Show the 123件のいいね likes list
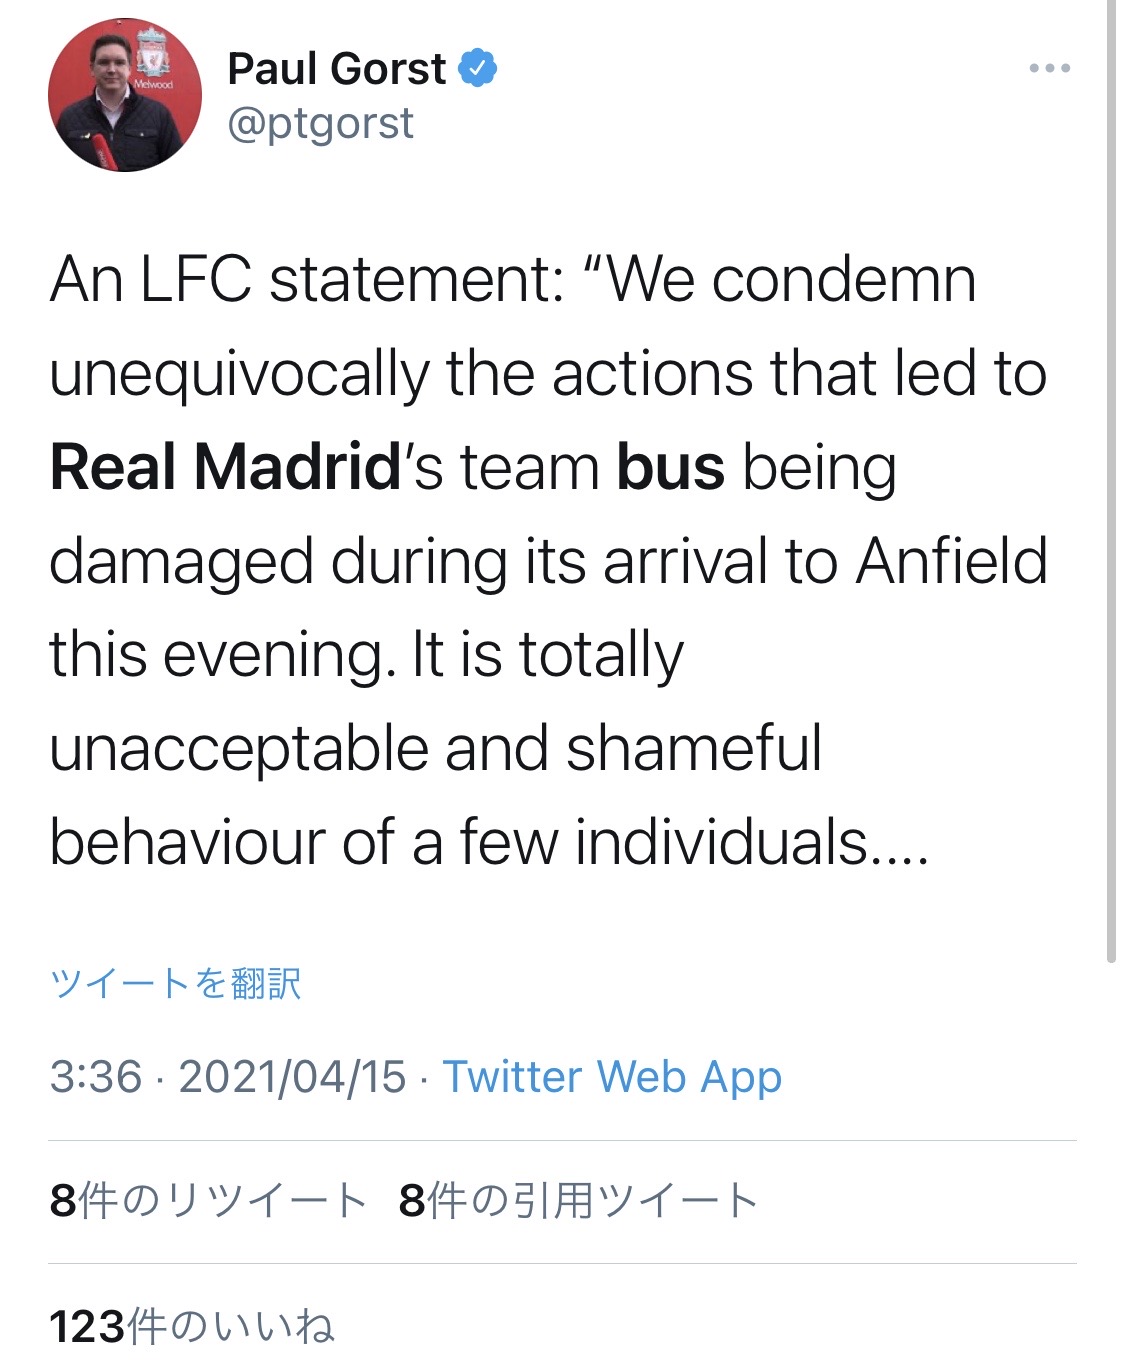Screen dimensions: 1125x1371 point(191,1327)
